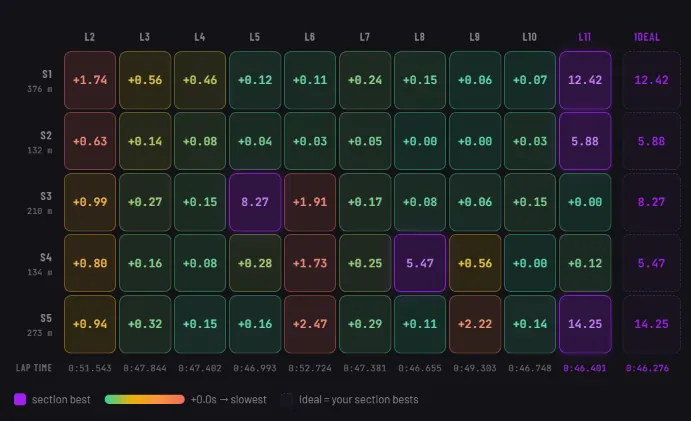Click the purple 0:46.401 lap time
This screenshot has width=691, height=421.
pyautogui.click(x=585, y=368)
